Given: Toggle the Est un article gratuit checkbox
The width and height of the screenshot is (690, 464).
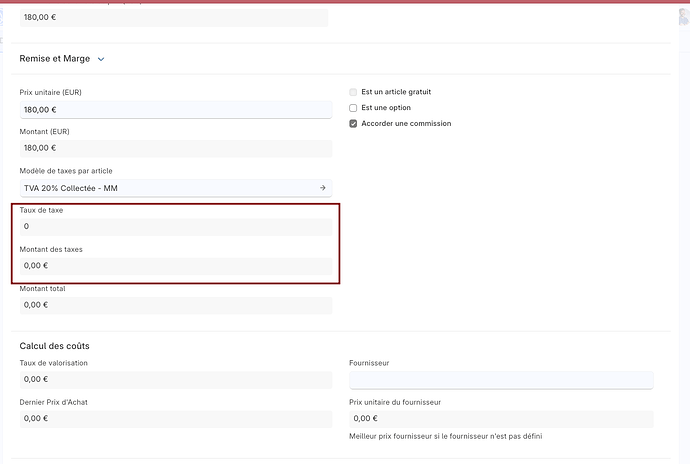Looking at the screenshot, I should pos(353,92).
